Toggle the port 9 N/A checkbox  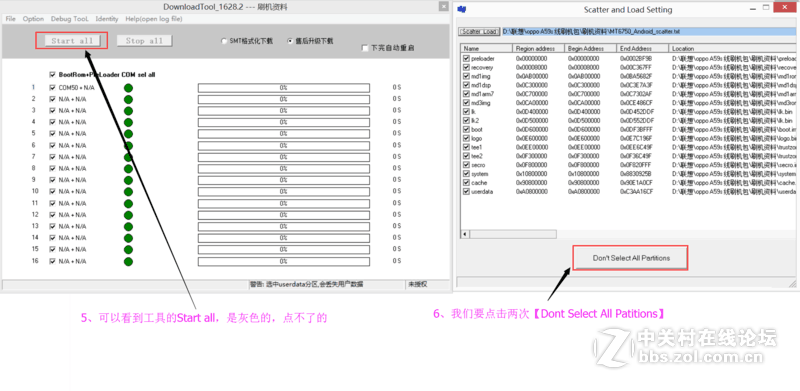coord(52,180)
